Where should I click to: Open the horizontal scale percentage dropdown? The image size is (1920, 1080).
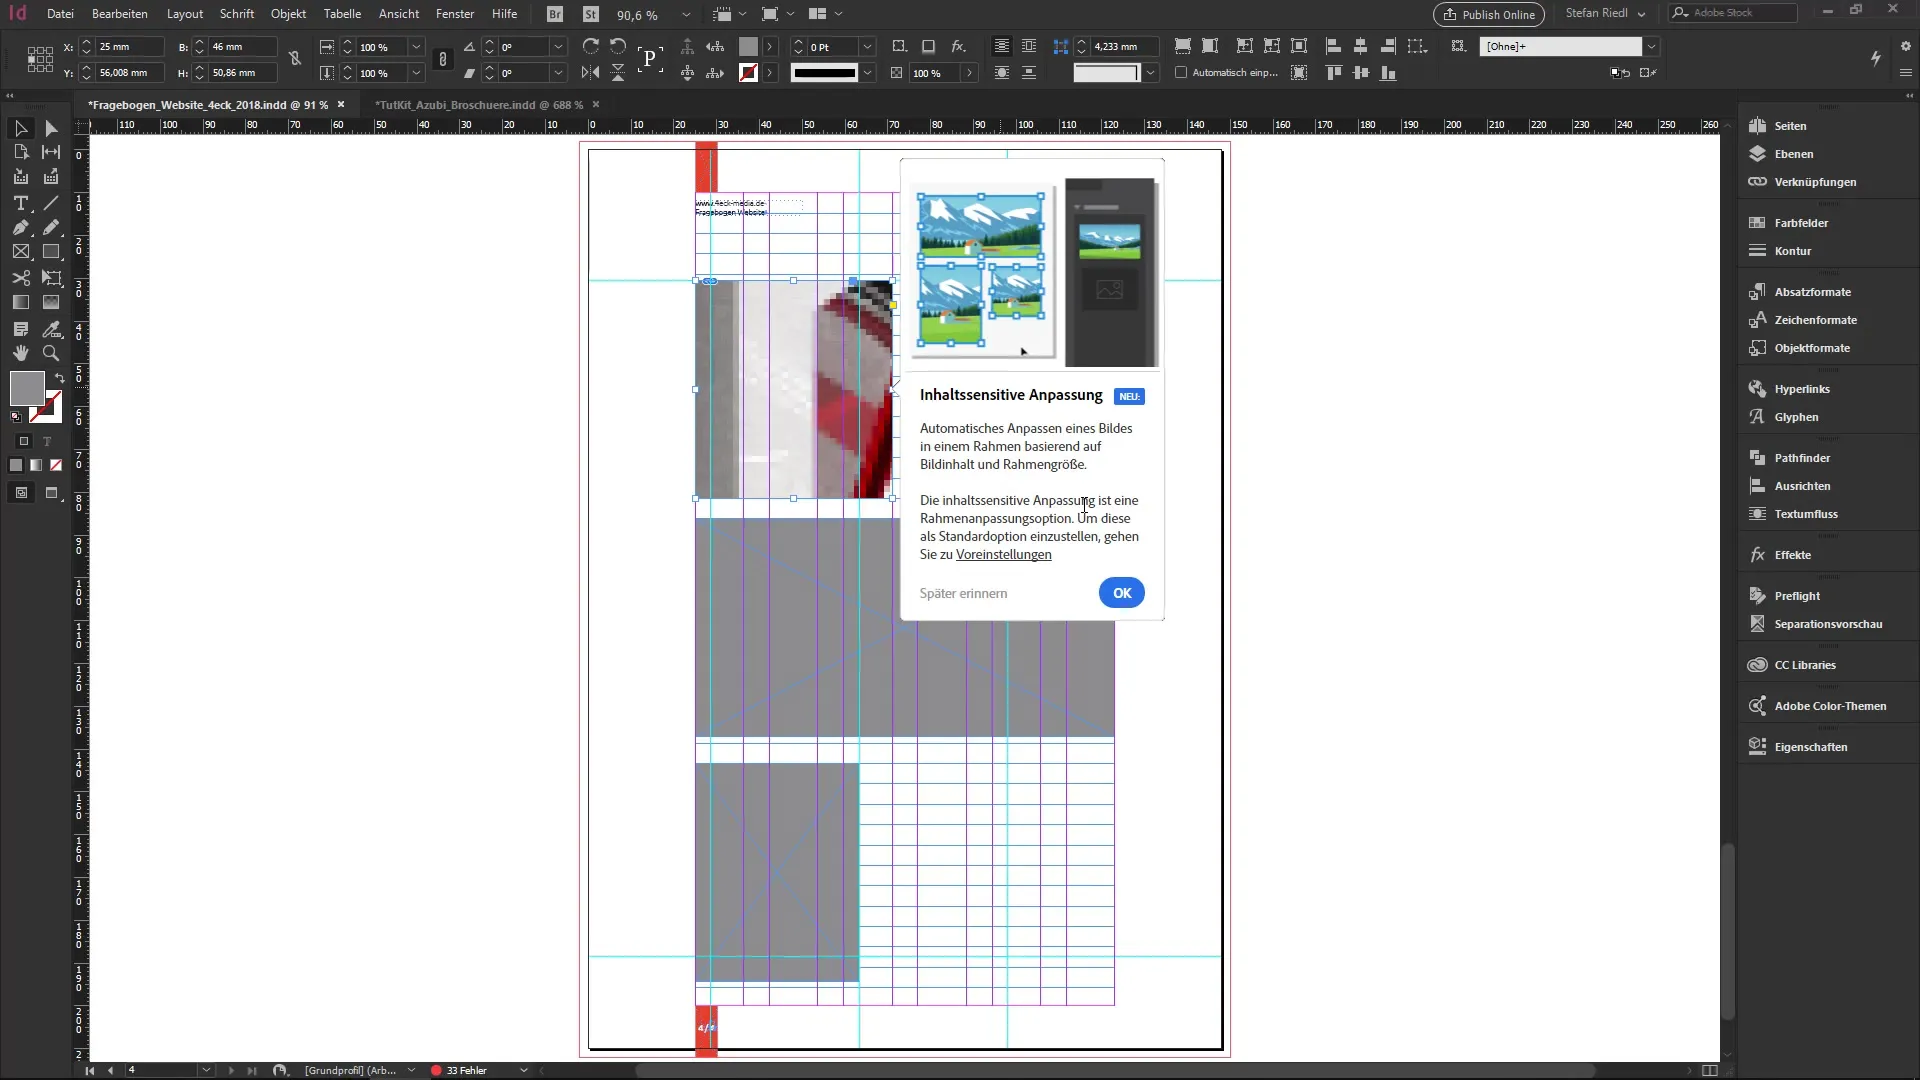coord(416,47)
